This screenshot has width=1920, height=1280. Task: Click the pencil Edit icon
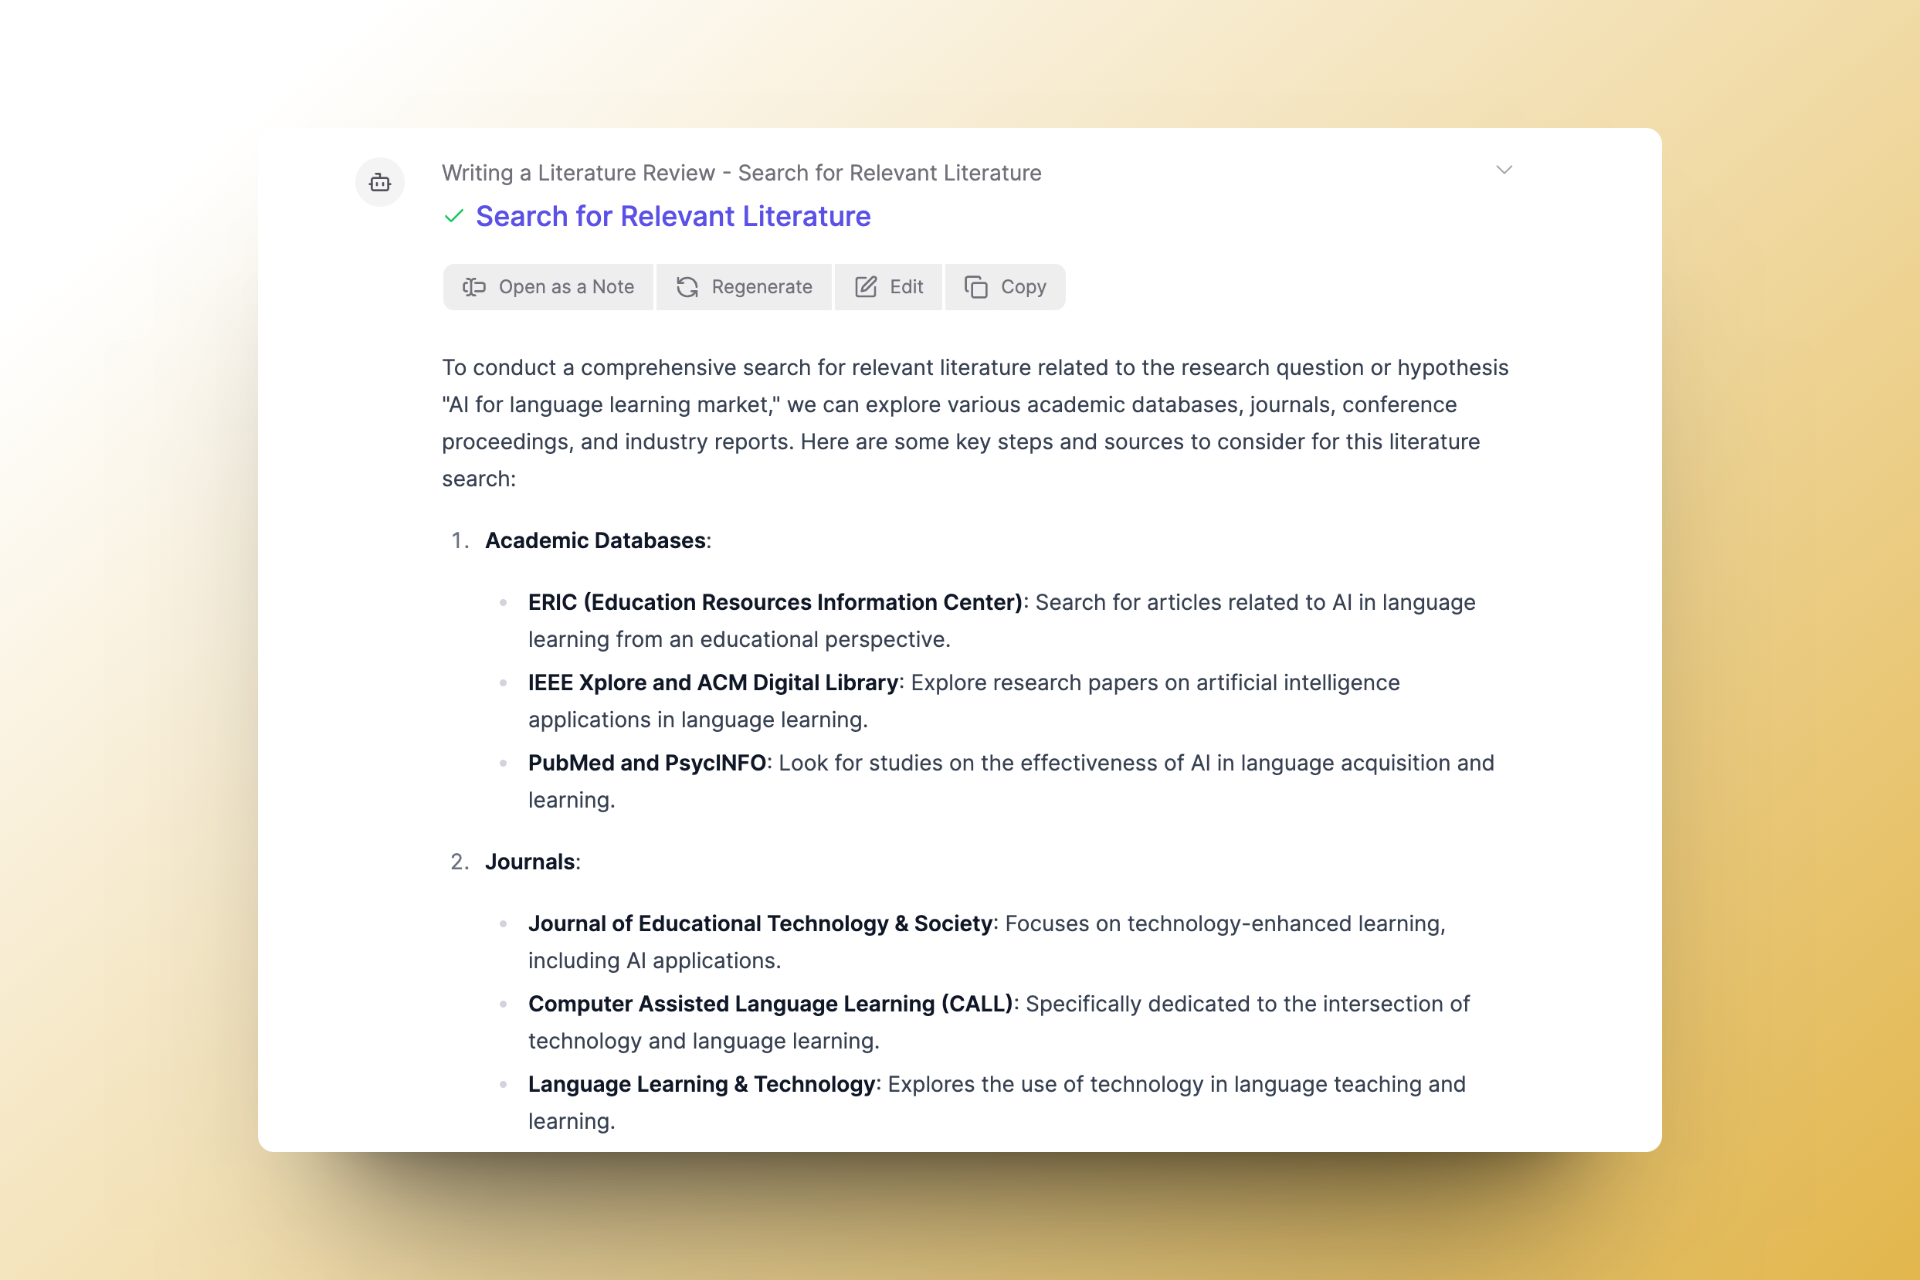pos(866,287)
